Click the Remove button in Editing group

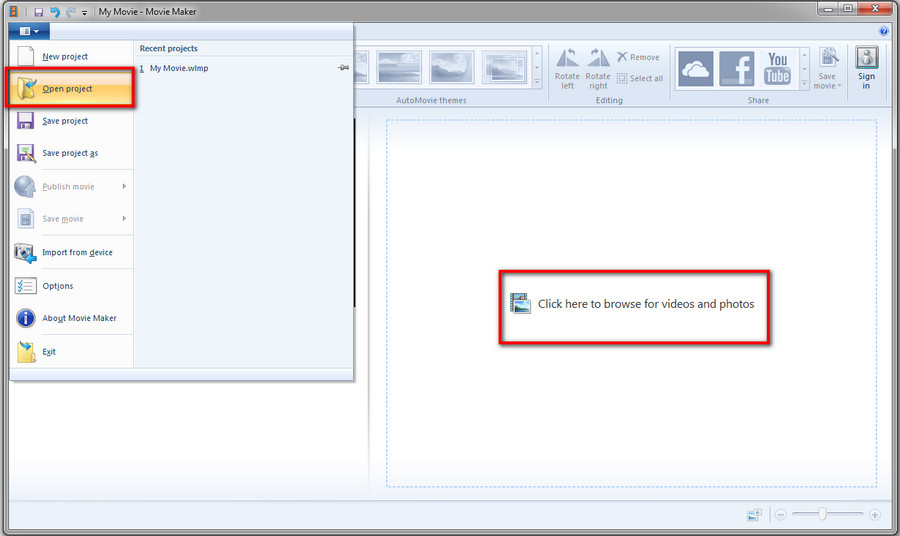638,57
